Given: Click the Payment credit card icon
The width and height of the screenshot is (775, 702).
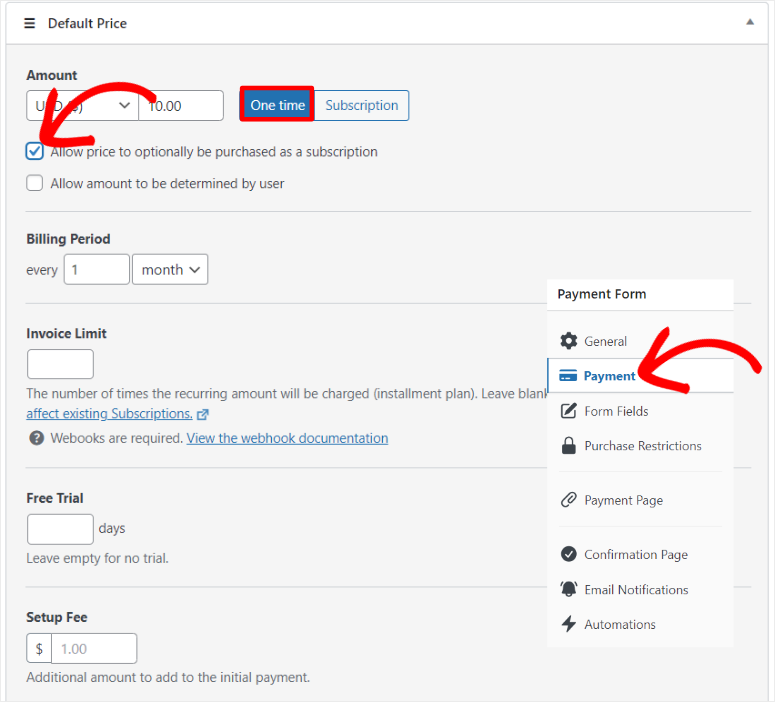Looking at the screenshot, I should (568, 376).
